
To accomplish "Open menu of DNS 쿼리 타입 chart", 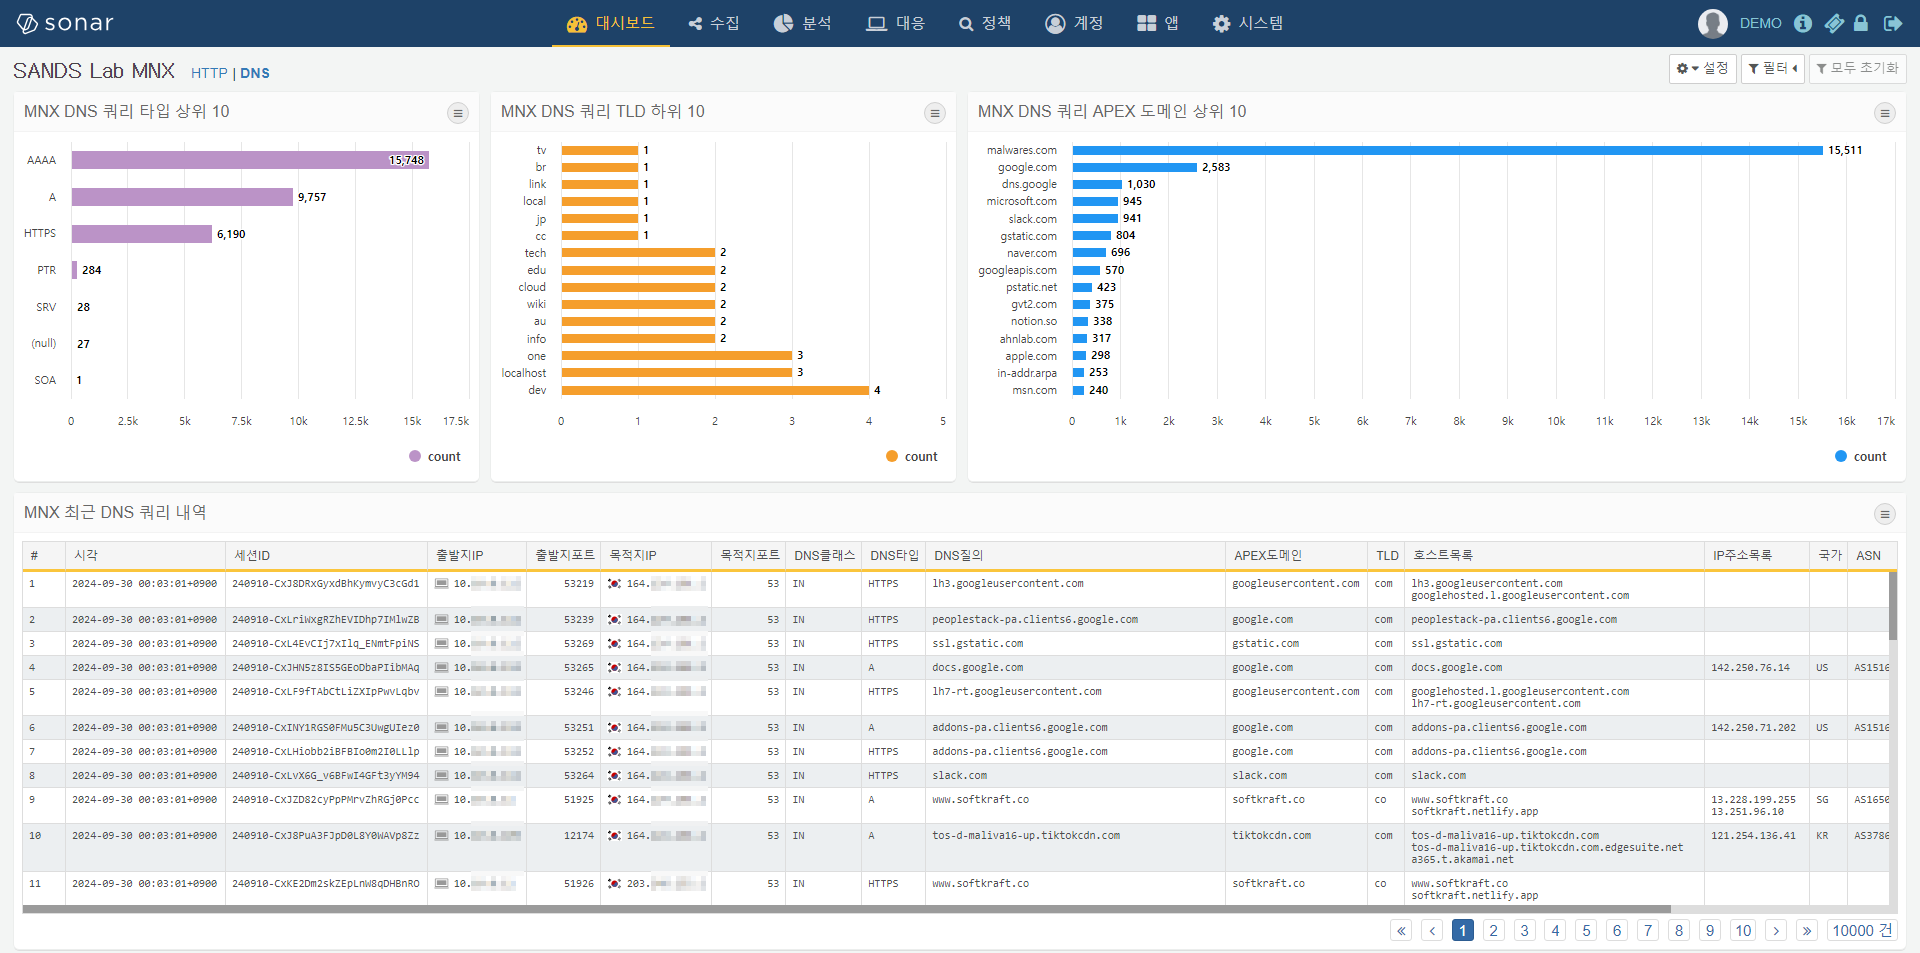I will [x=458, y=113].
